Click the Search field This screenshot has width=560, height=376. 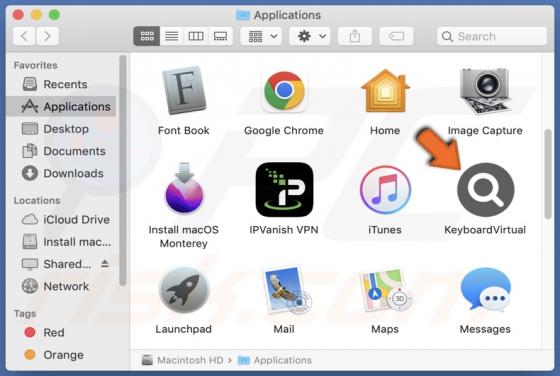point(492,36)
